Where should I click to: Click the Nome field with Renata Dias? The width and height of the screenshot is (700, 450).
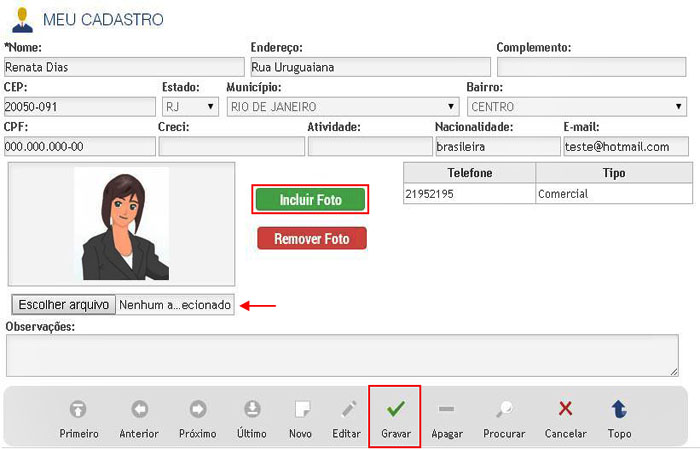click(122, 67)
